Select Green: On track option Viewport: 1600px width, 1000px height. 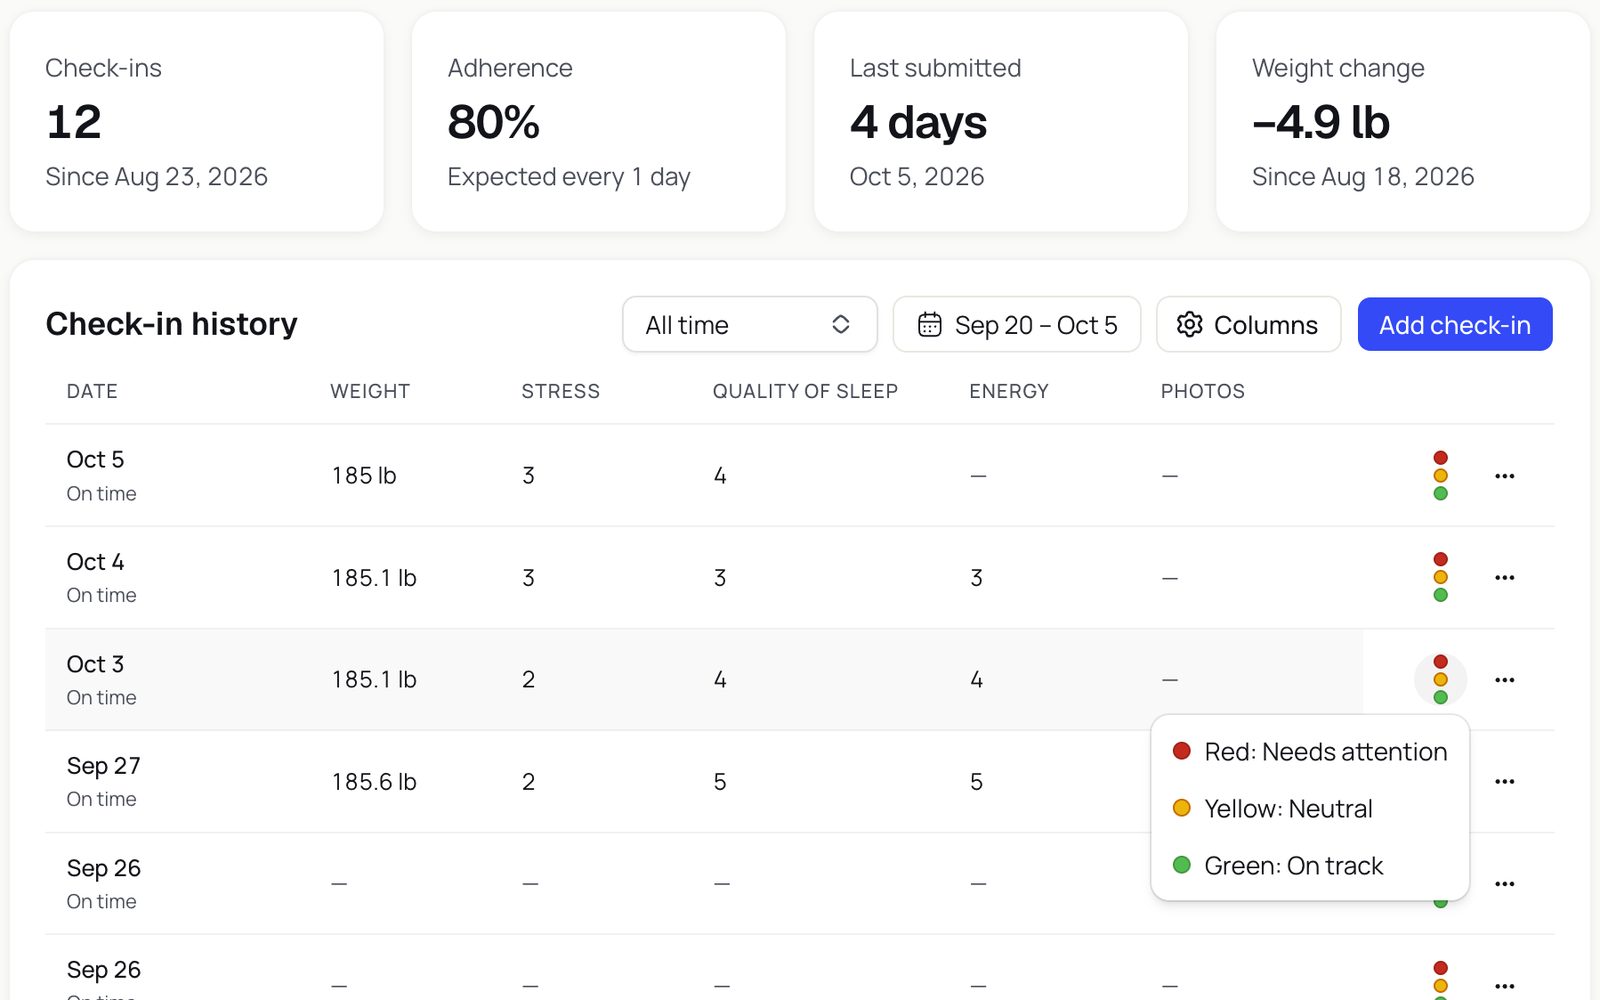tap(1310, 866)
